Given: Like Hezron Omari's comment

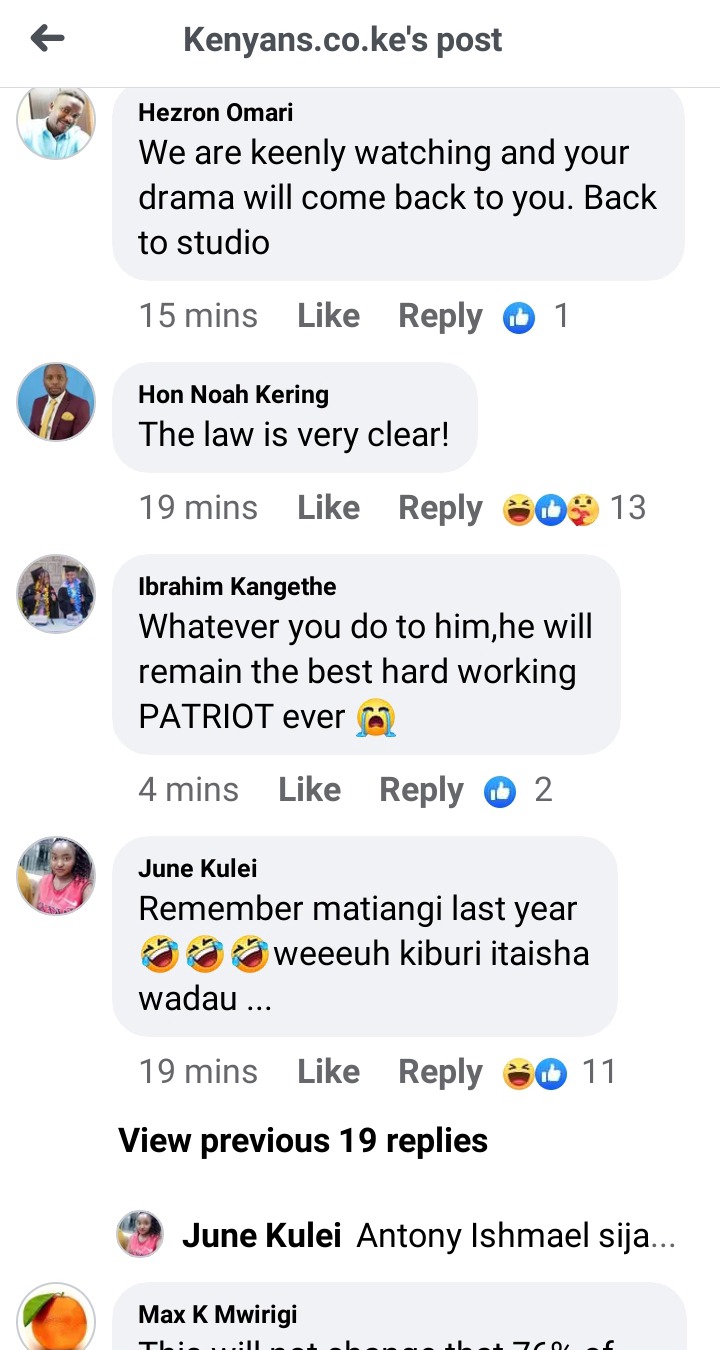Looking at the screenshot, I should tap(329, 316).
